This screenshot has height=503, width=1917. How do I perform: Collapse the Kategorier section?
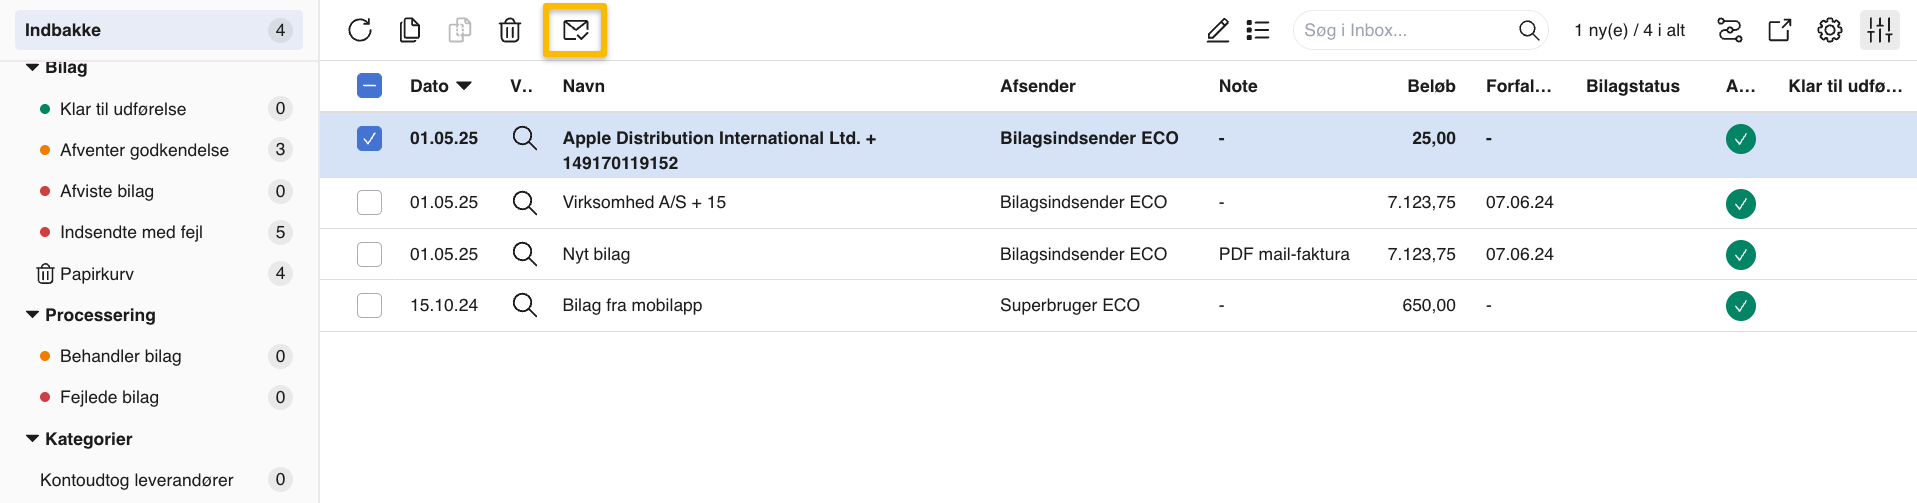click(x=33, y=439)
